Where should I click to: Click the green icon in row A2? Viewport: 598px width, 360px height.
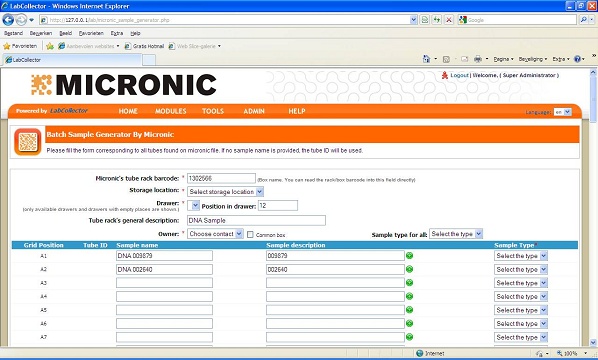pyautogui.click(x=410, y=269)
